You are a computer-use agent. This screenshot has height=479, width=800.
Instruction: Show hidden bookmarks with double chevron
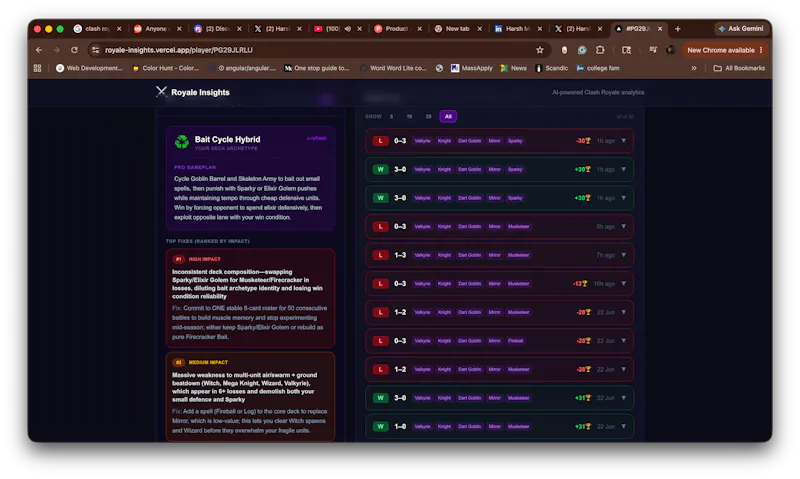694,68
